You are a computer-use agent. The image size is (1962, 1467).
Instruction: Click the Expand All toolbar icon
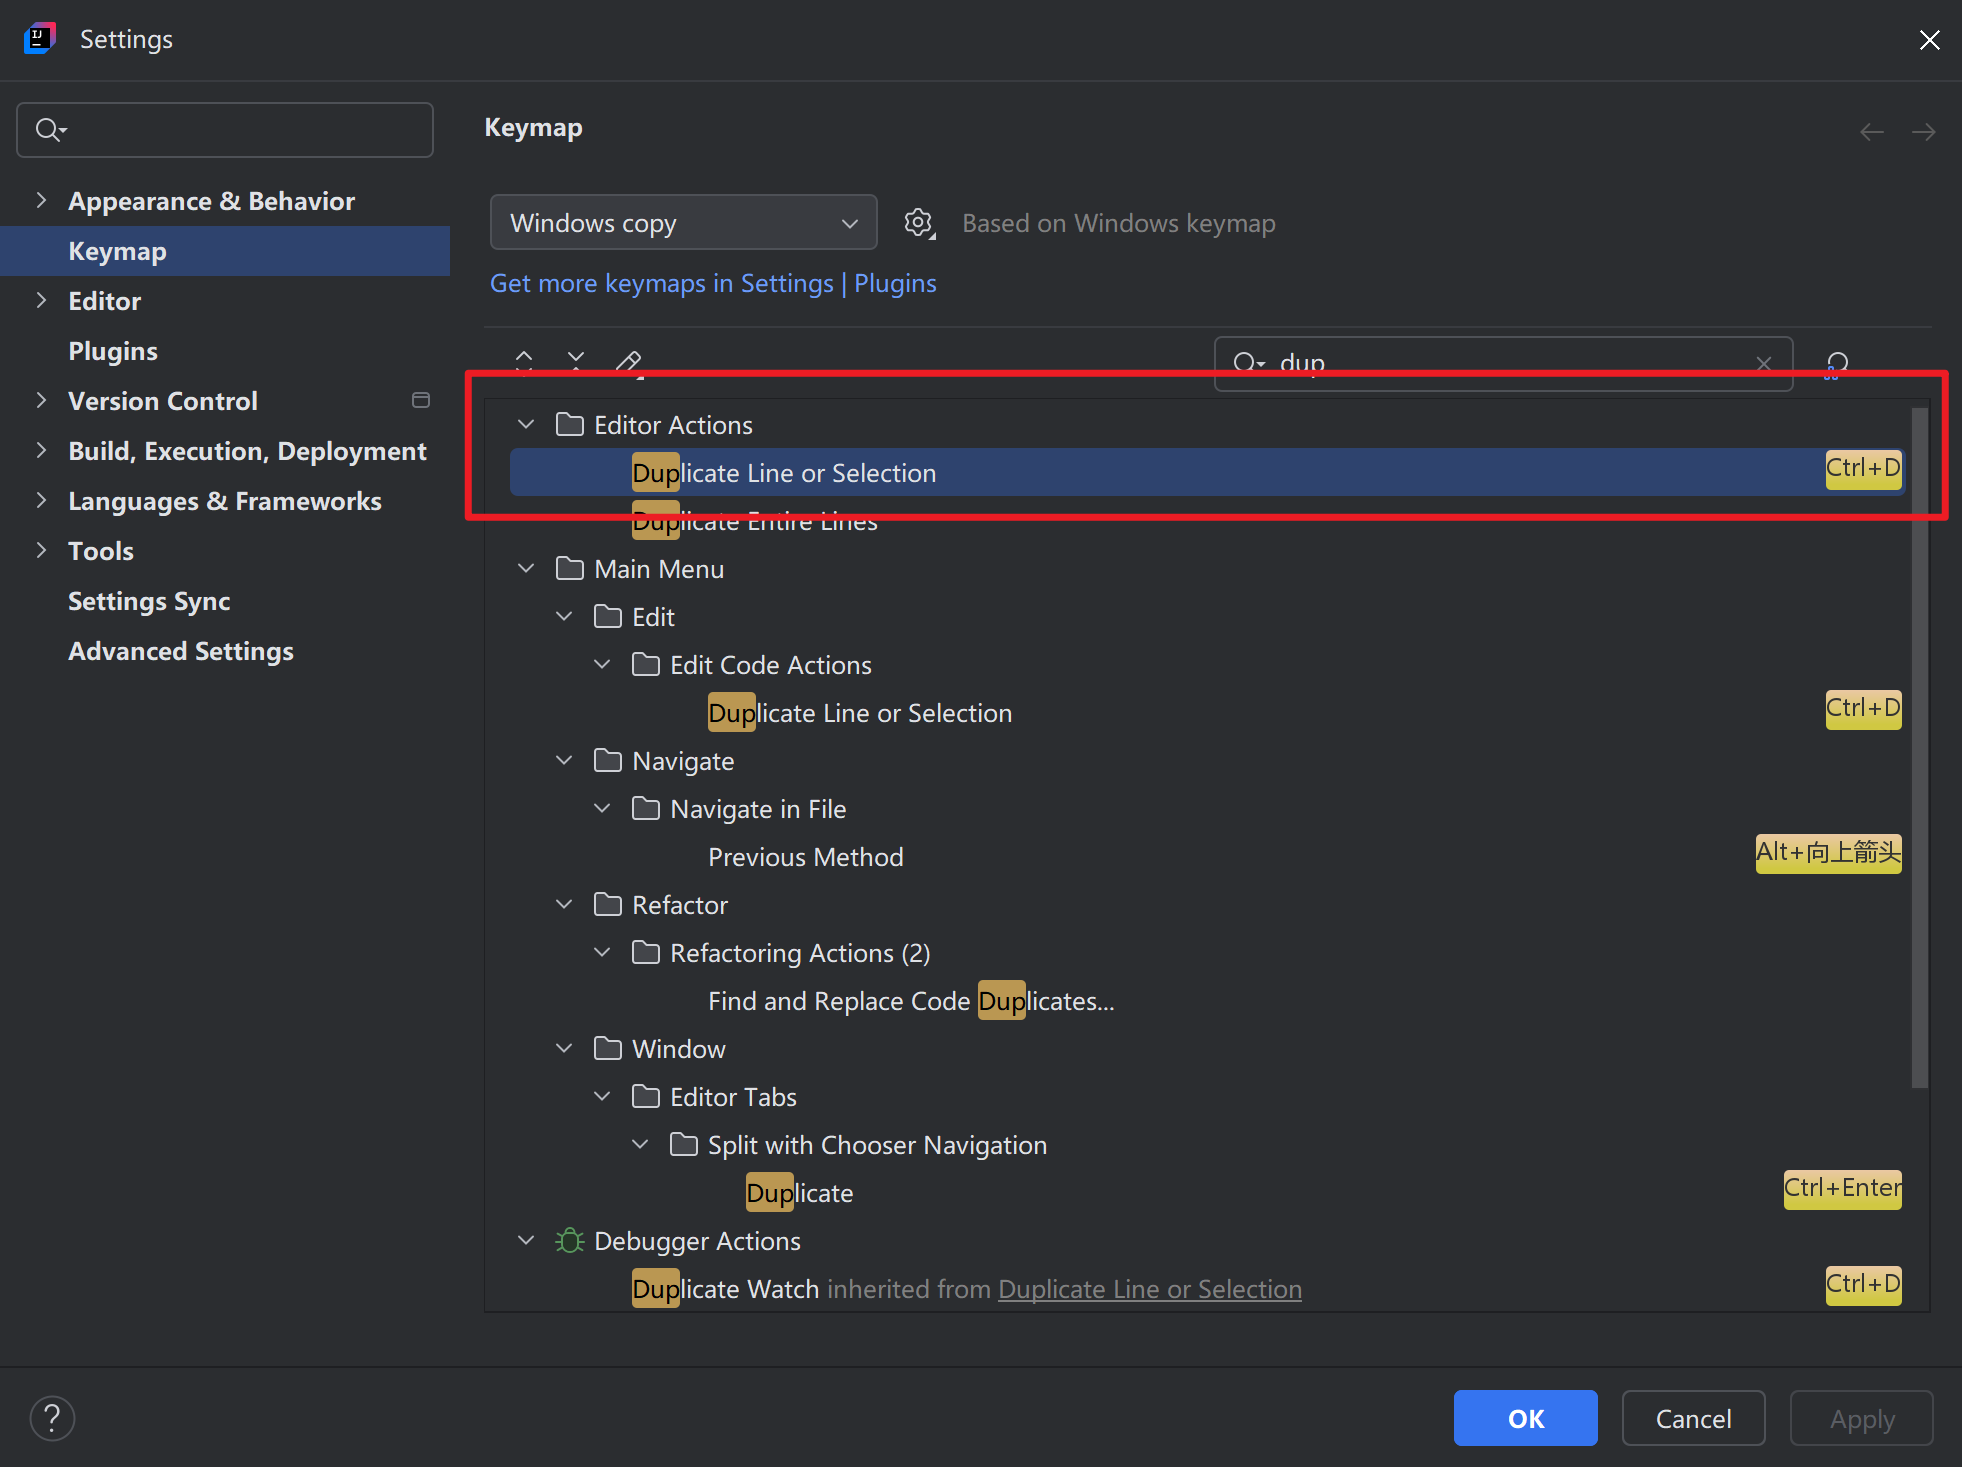pyautogui.click(x=524, y=361)
